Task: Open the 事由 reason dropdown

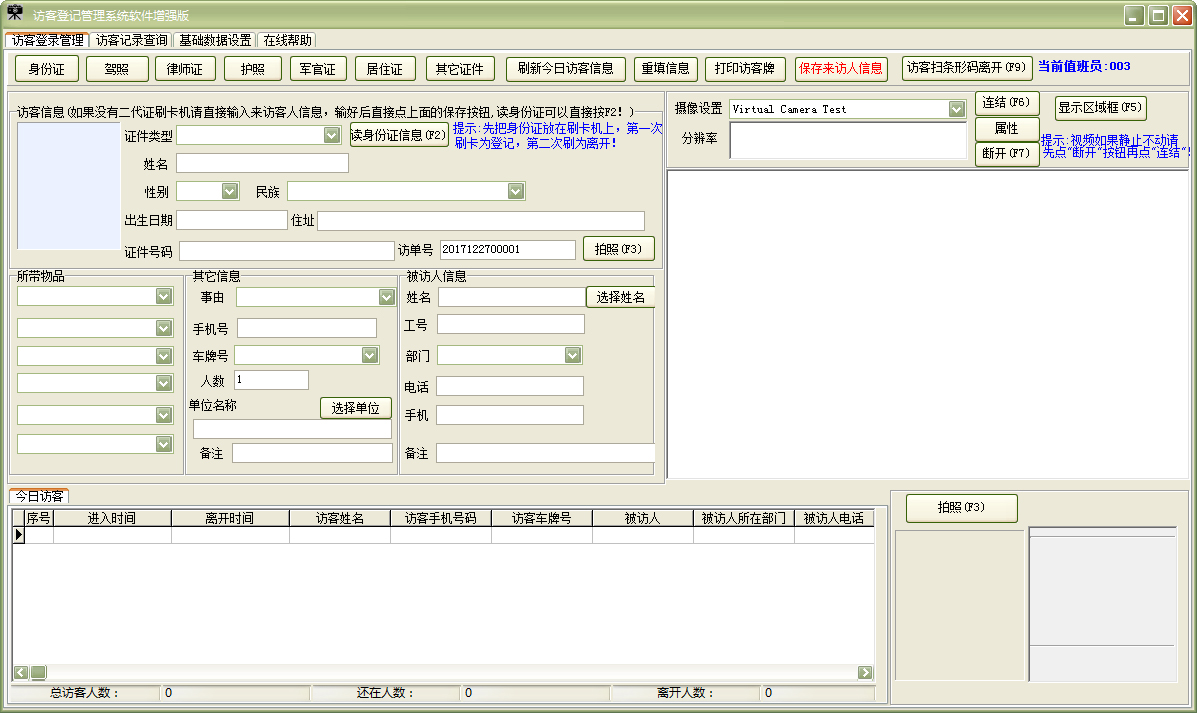Action: [x=387, y=297]
